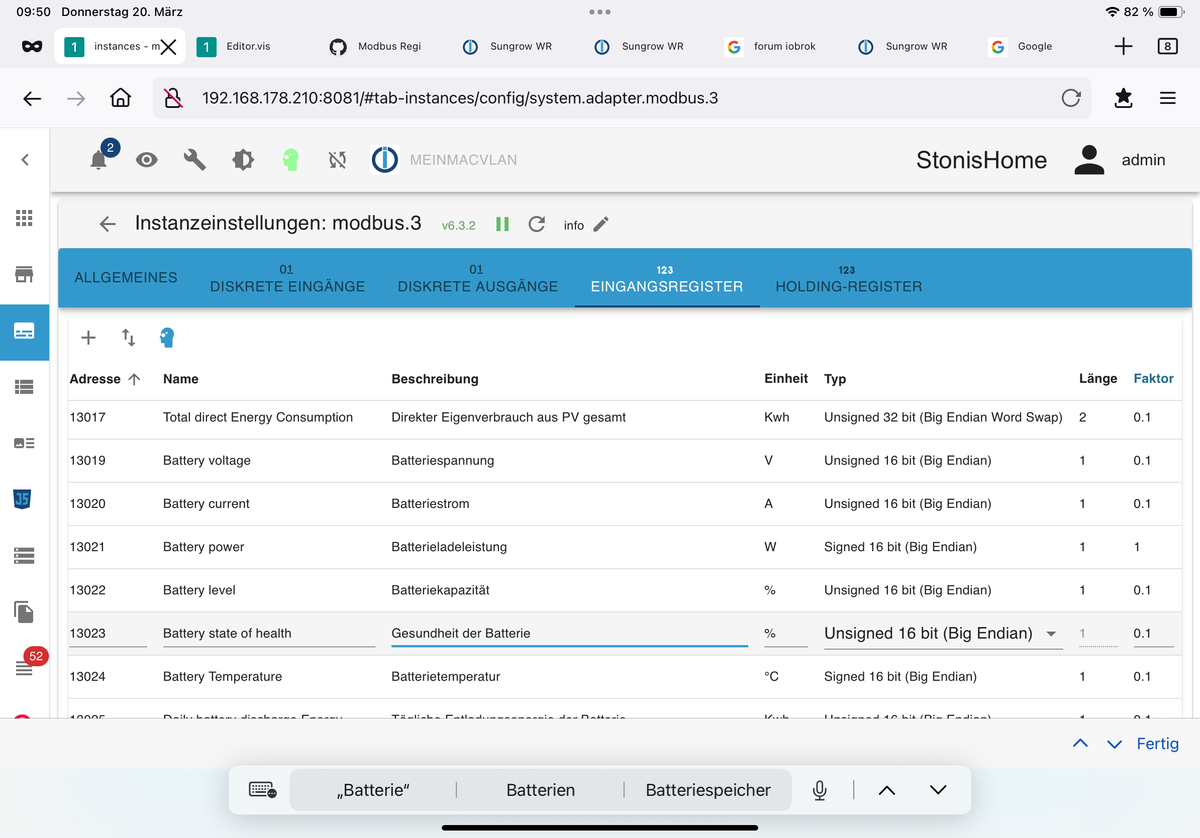Select the Eingangsregister tab

coord(667,278)
